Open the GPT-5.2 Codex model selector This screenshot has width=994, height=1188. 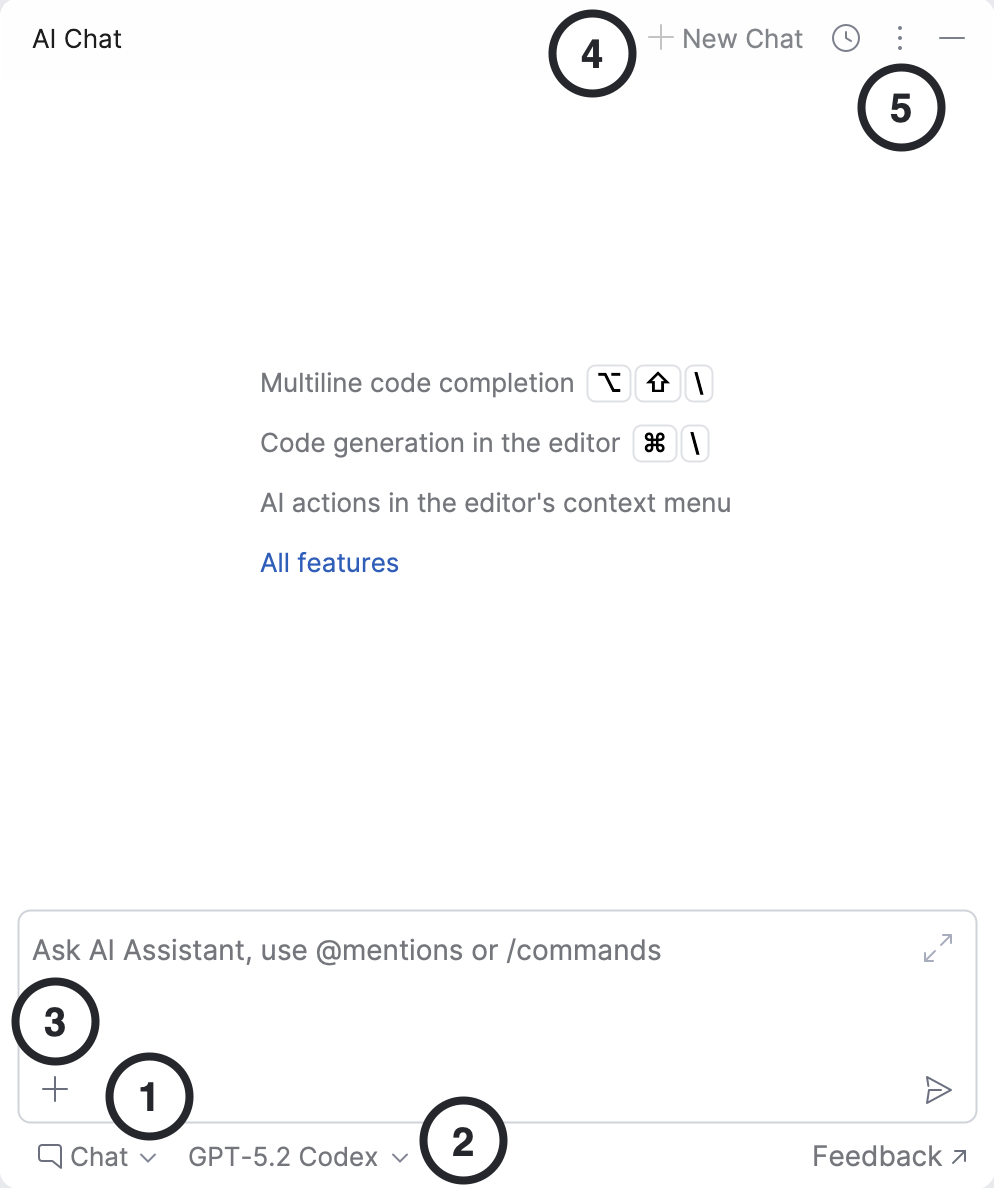(x=299, y=1156)
